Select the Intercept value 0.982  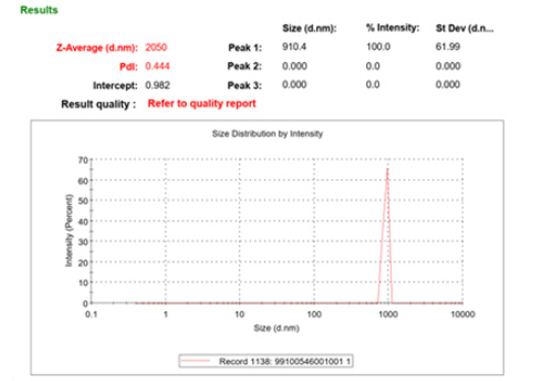pyautogui.click(x=157, y=85)
